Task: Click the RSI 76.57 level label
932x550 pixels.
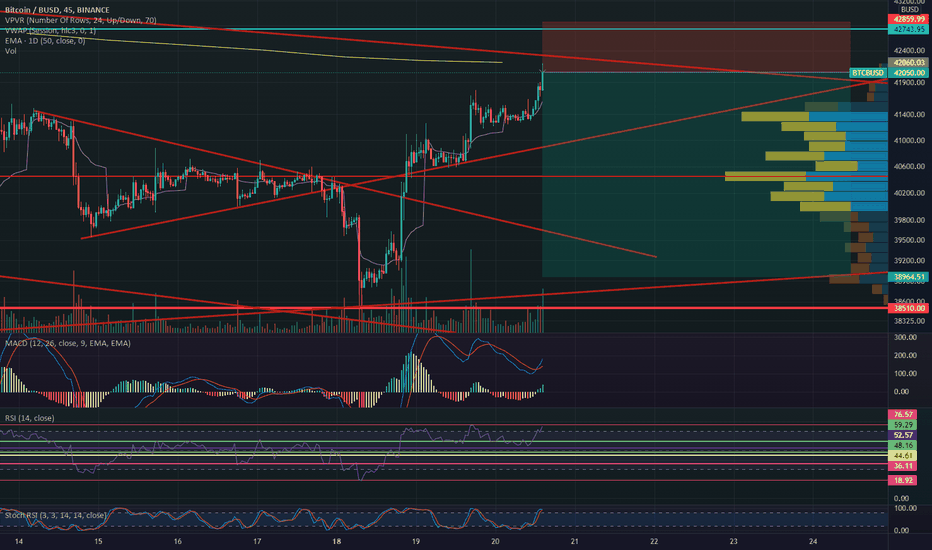Action: coord(902,414)
